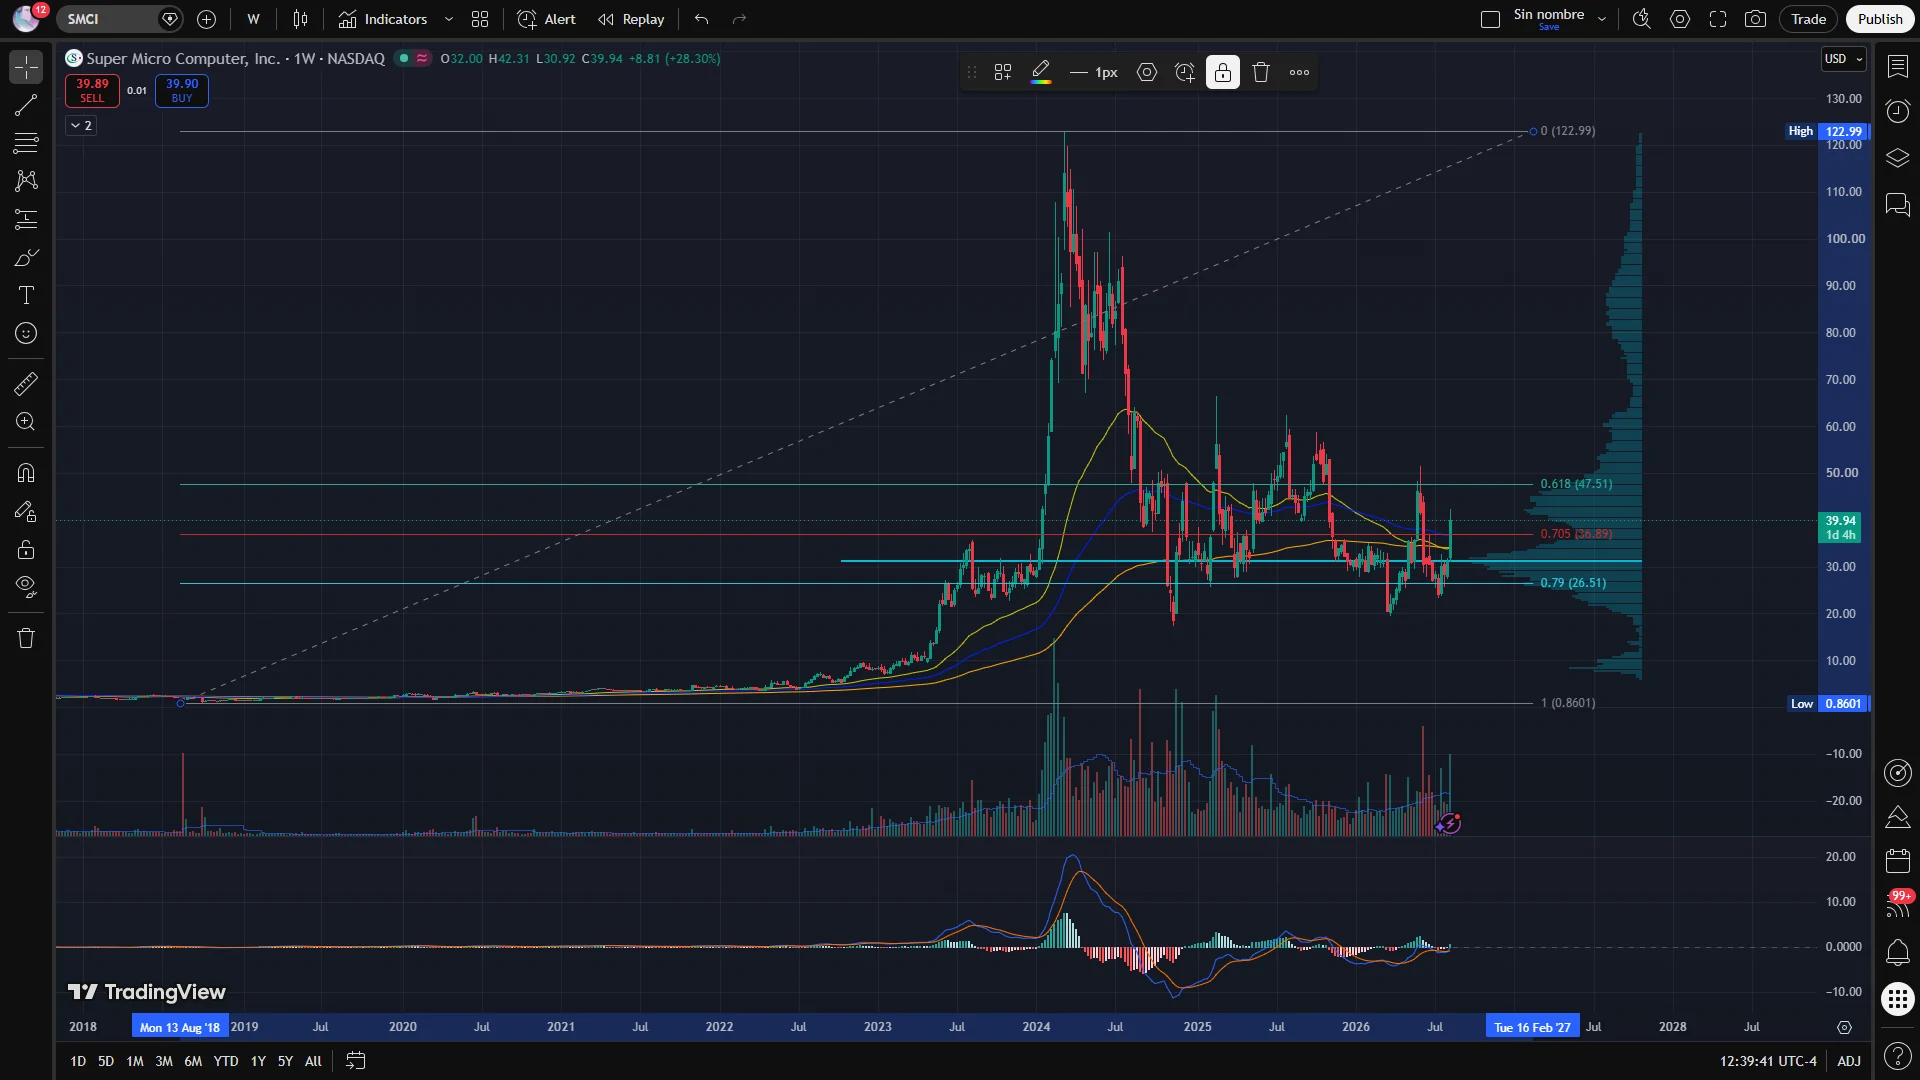
Task: Open drawing settings in floating toolbar
Action: pyautogui.click(x=1147, y=72)
